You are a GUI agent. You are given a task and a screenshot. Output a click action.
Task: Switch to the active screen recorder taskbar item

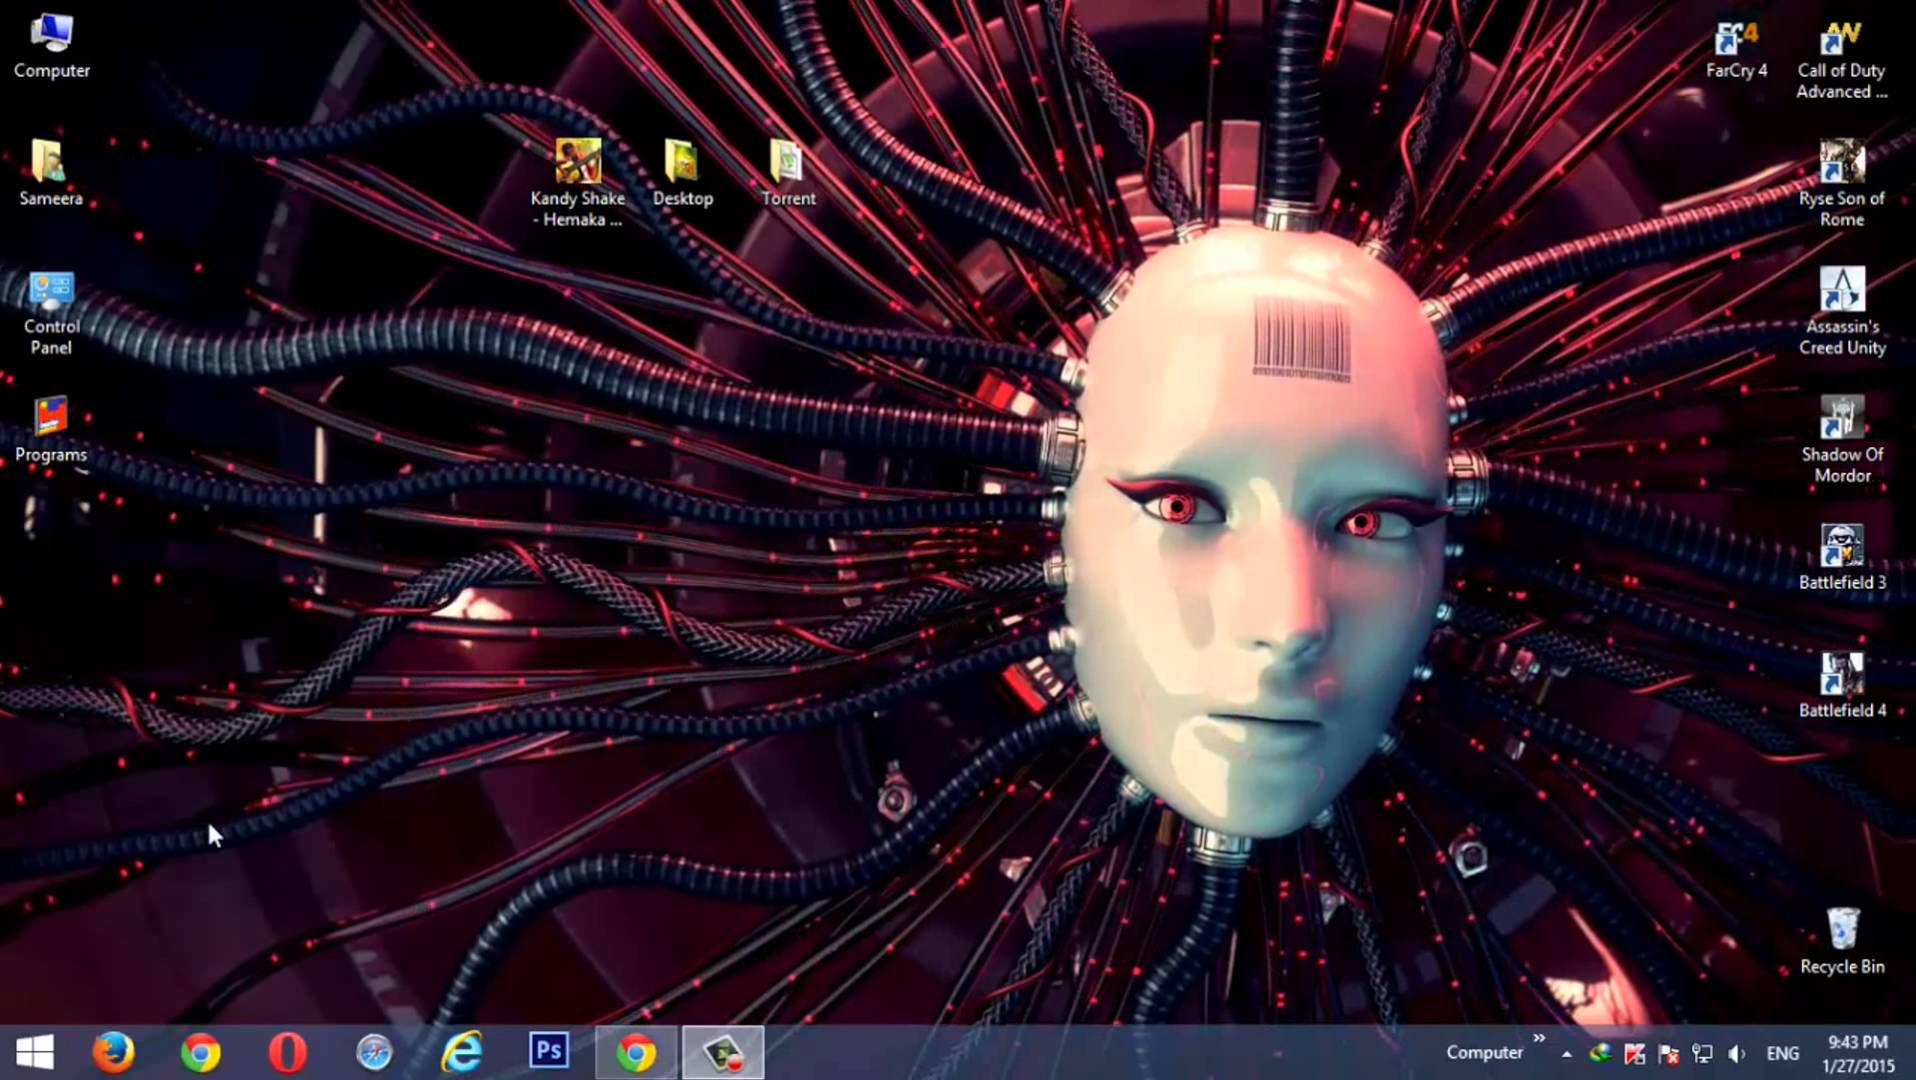pos(723,1052)
